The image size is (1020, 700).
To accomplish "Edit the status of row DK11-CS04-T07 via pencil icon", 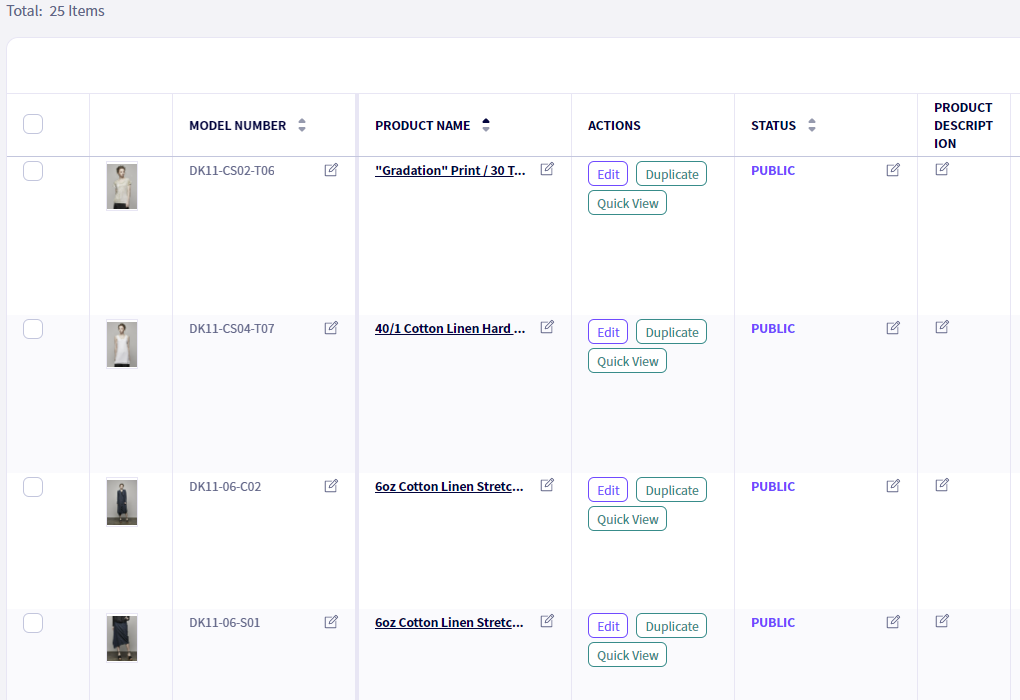I will coord(893,328).
